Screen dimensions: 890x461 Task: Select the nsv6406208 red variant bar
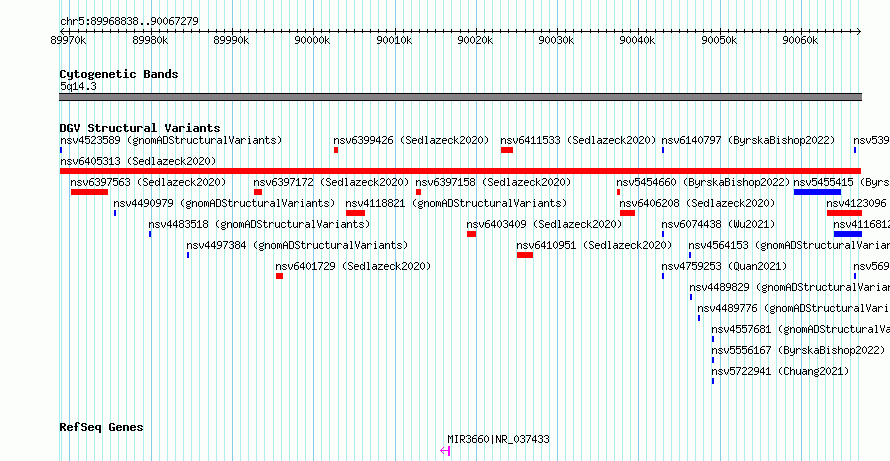pyautogui.click(x=627, y=213)
